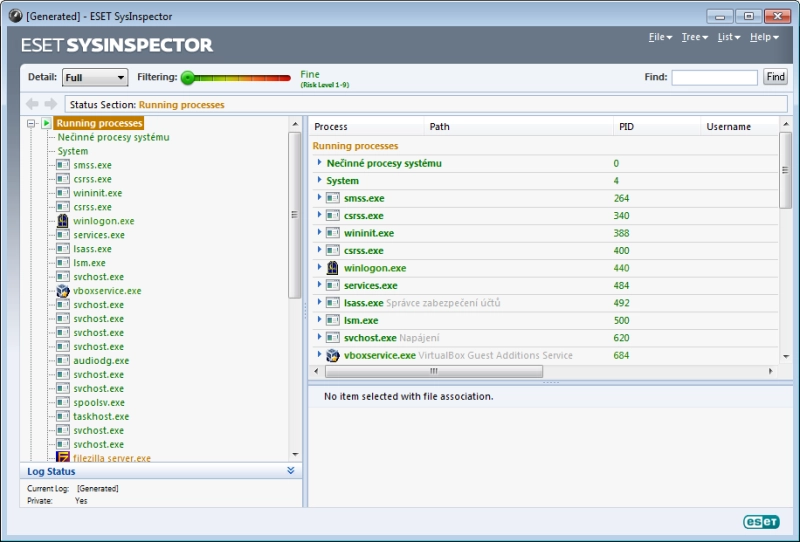Click in the Find text field
Viewport: 800px width, 542px height.
point(714,77)
